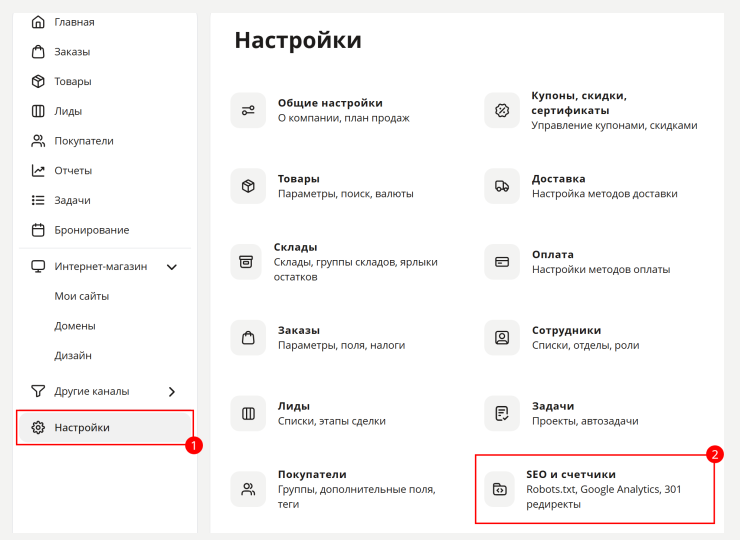Click the checklist icon for Задачи settings card
Screen dimensions: 740x540
tap(502, 413)
